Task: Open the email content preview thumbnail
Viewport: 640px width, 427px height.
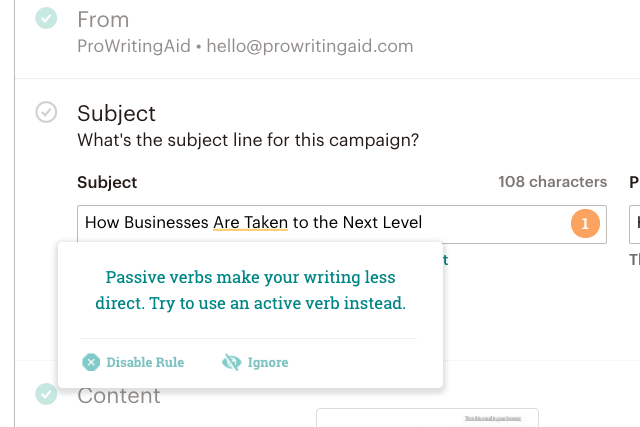Action: point(427,418)
